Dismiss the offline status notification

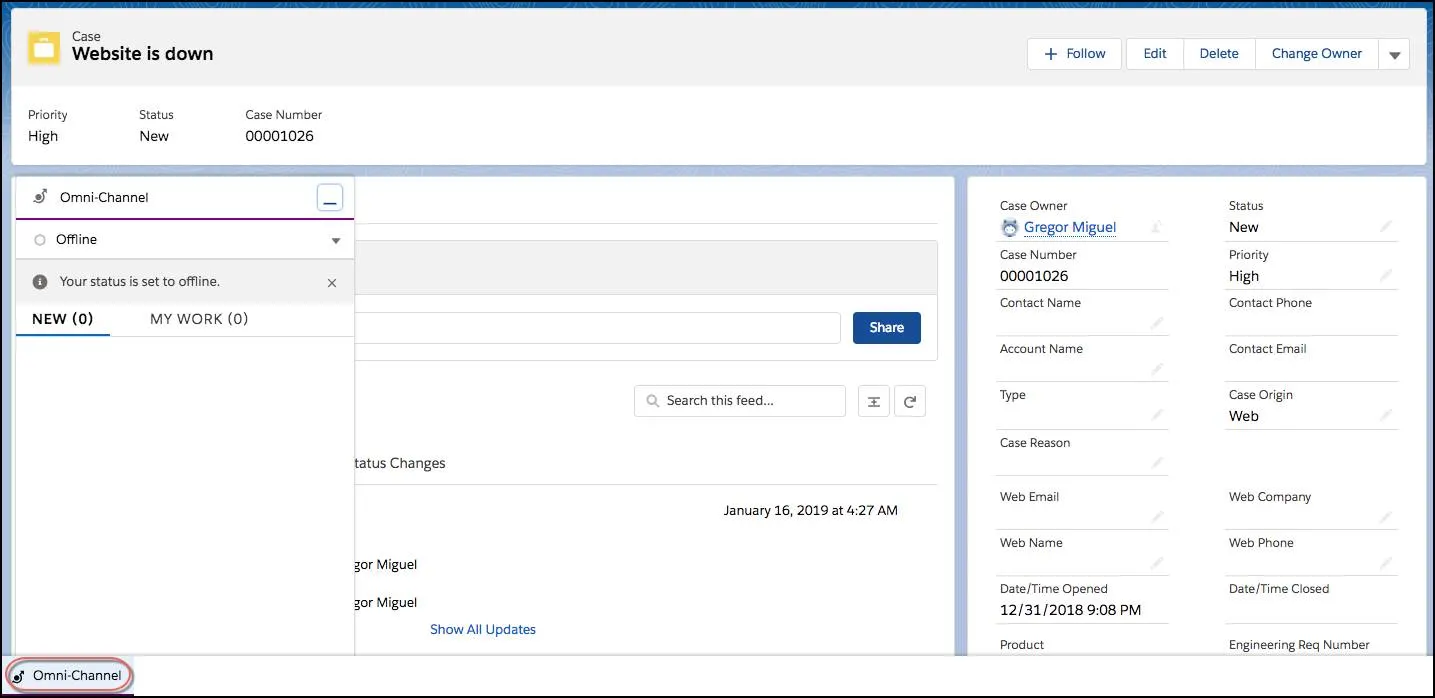pos(331,282)
